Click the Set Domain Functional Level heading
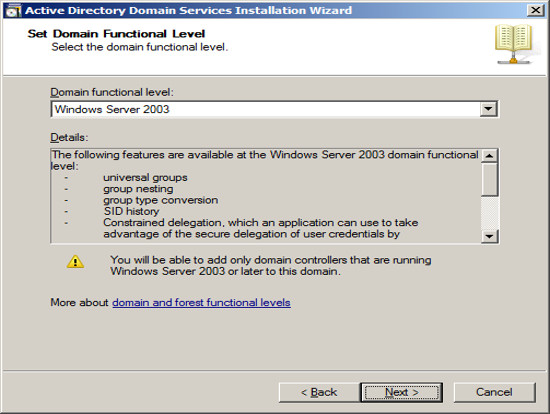The height and width of the screenshot is (414, 550). [116, 34]
